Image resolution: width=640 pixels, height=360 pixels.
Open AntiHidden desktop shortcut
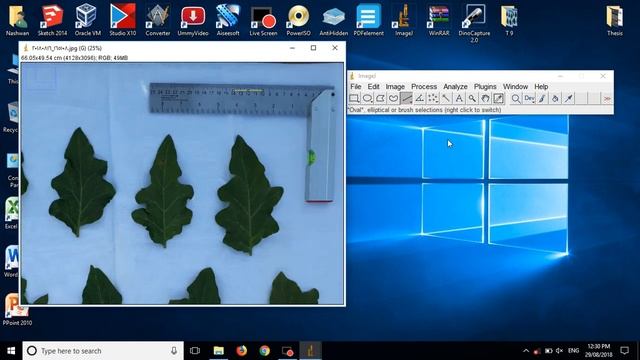[x=333, y=20]
